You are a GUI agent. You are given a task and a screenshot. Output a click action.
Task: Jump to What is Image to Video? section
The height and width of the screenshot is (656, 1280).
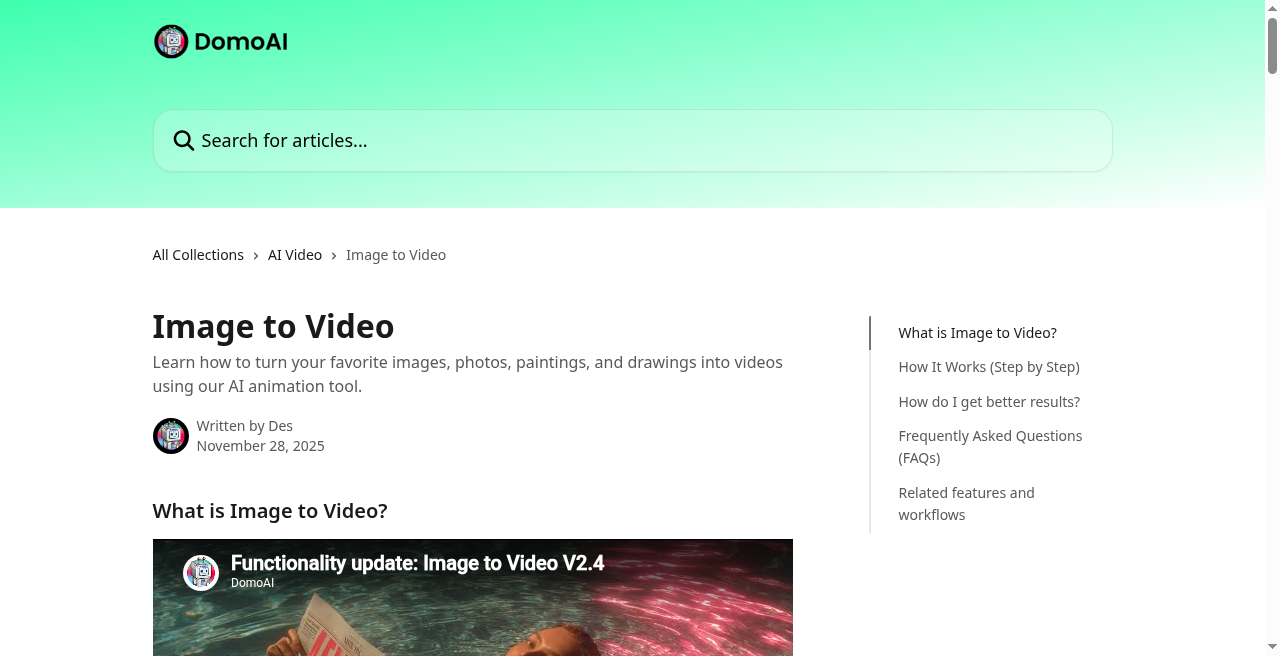977,333
